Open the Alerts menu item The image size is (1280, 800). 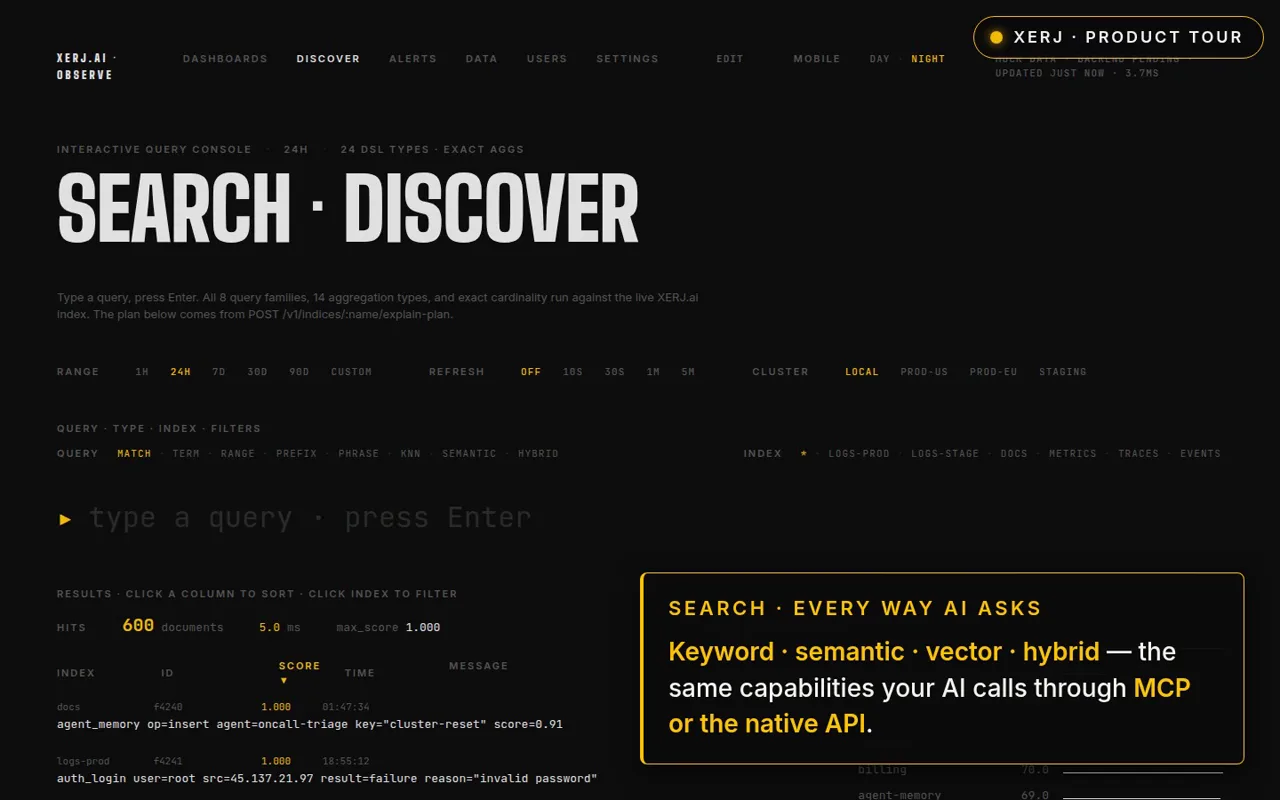click(413, 59)
